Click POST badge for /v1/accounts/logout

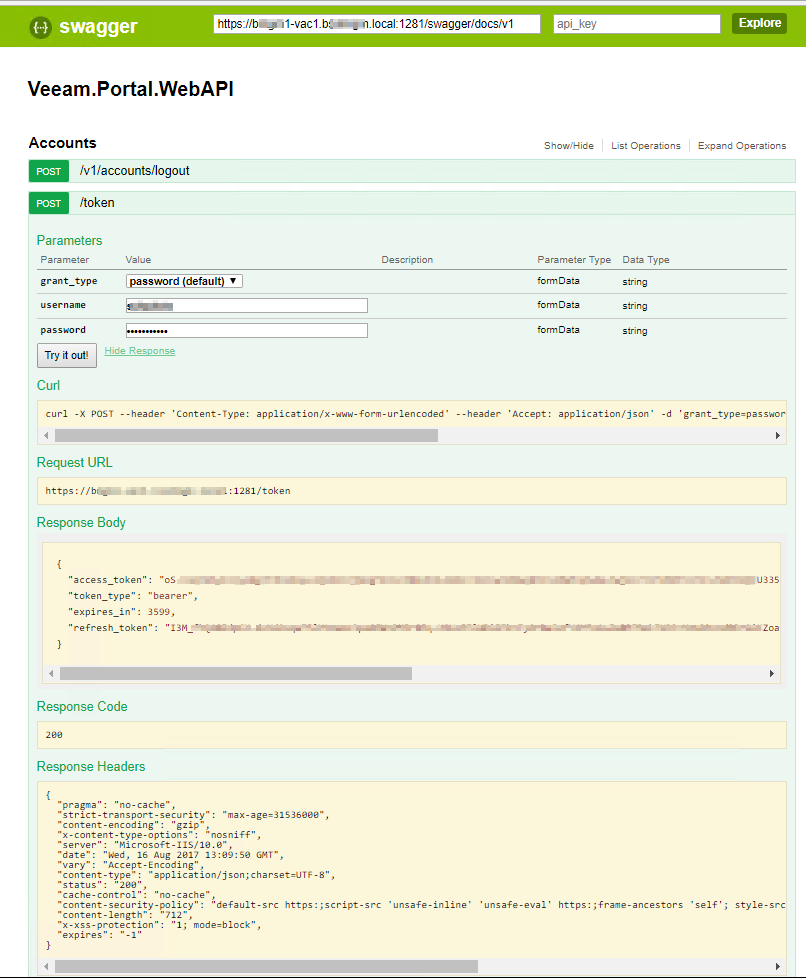49,171
